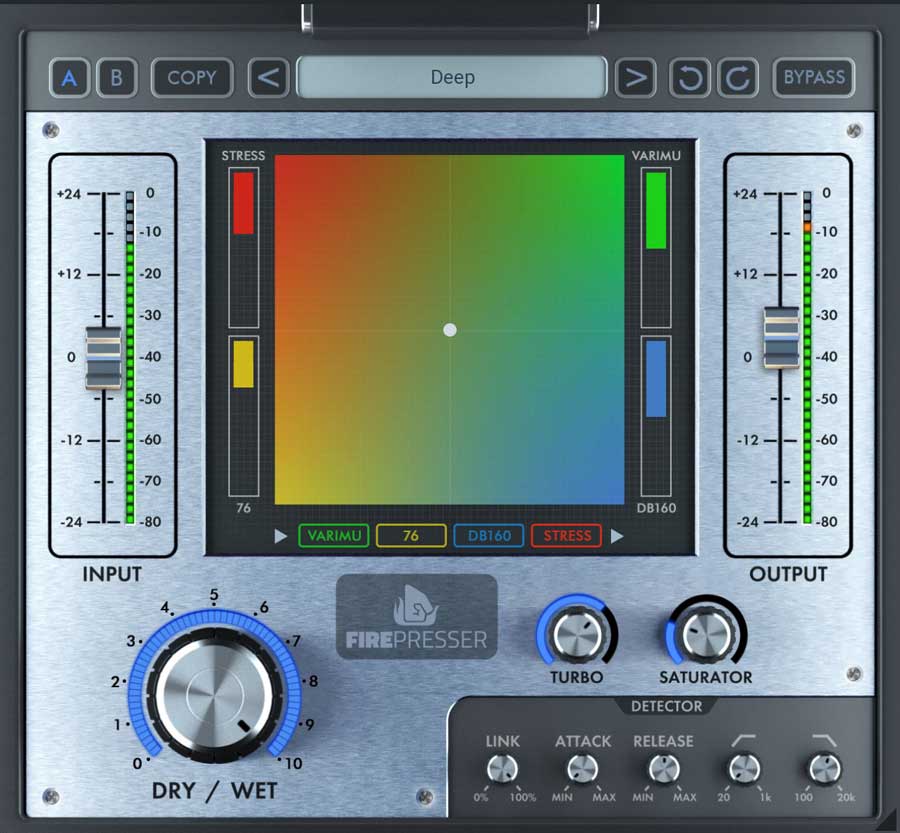This screenshot has height=833, width=900.
Task: Click the RELEASE knob in Detector
Action: pos(664,769)
